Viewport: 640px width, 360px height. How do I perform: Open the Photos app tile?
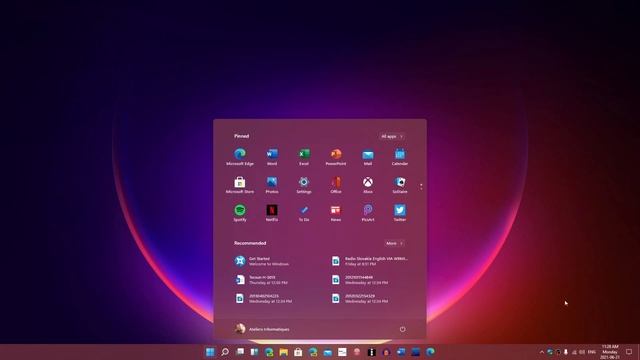[x=272, y=185]
